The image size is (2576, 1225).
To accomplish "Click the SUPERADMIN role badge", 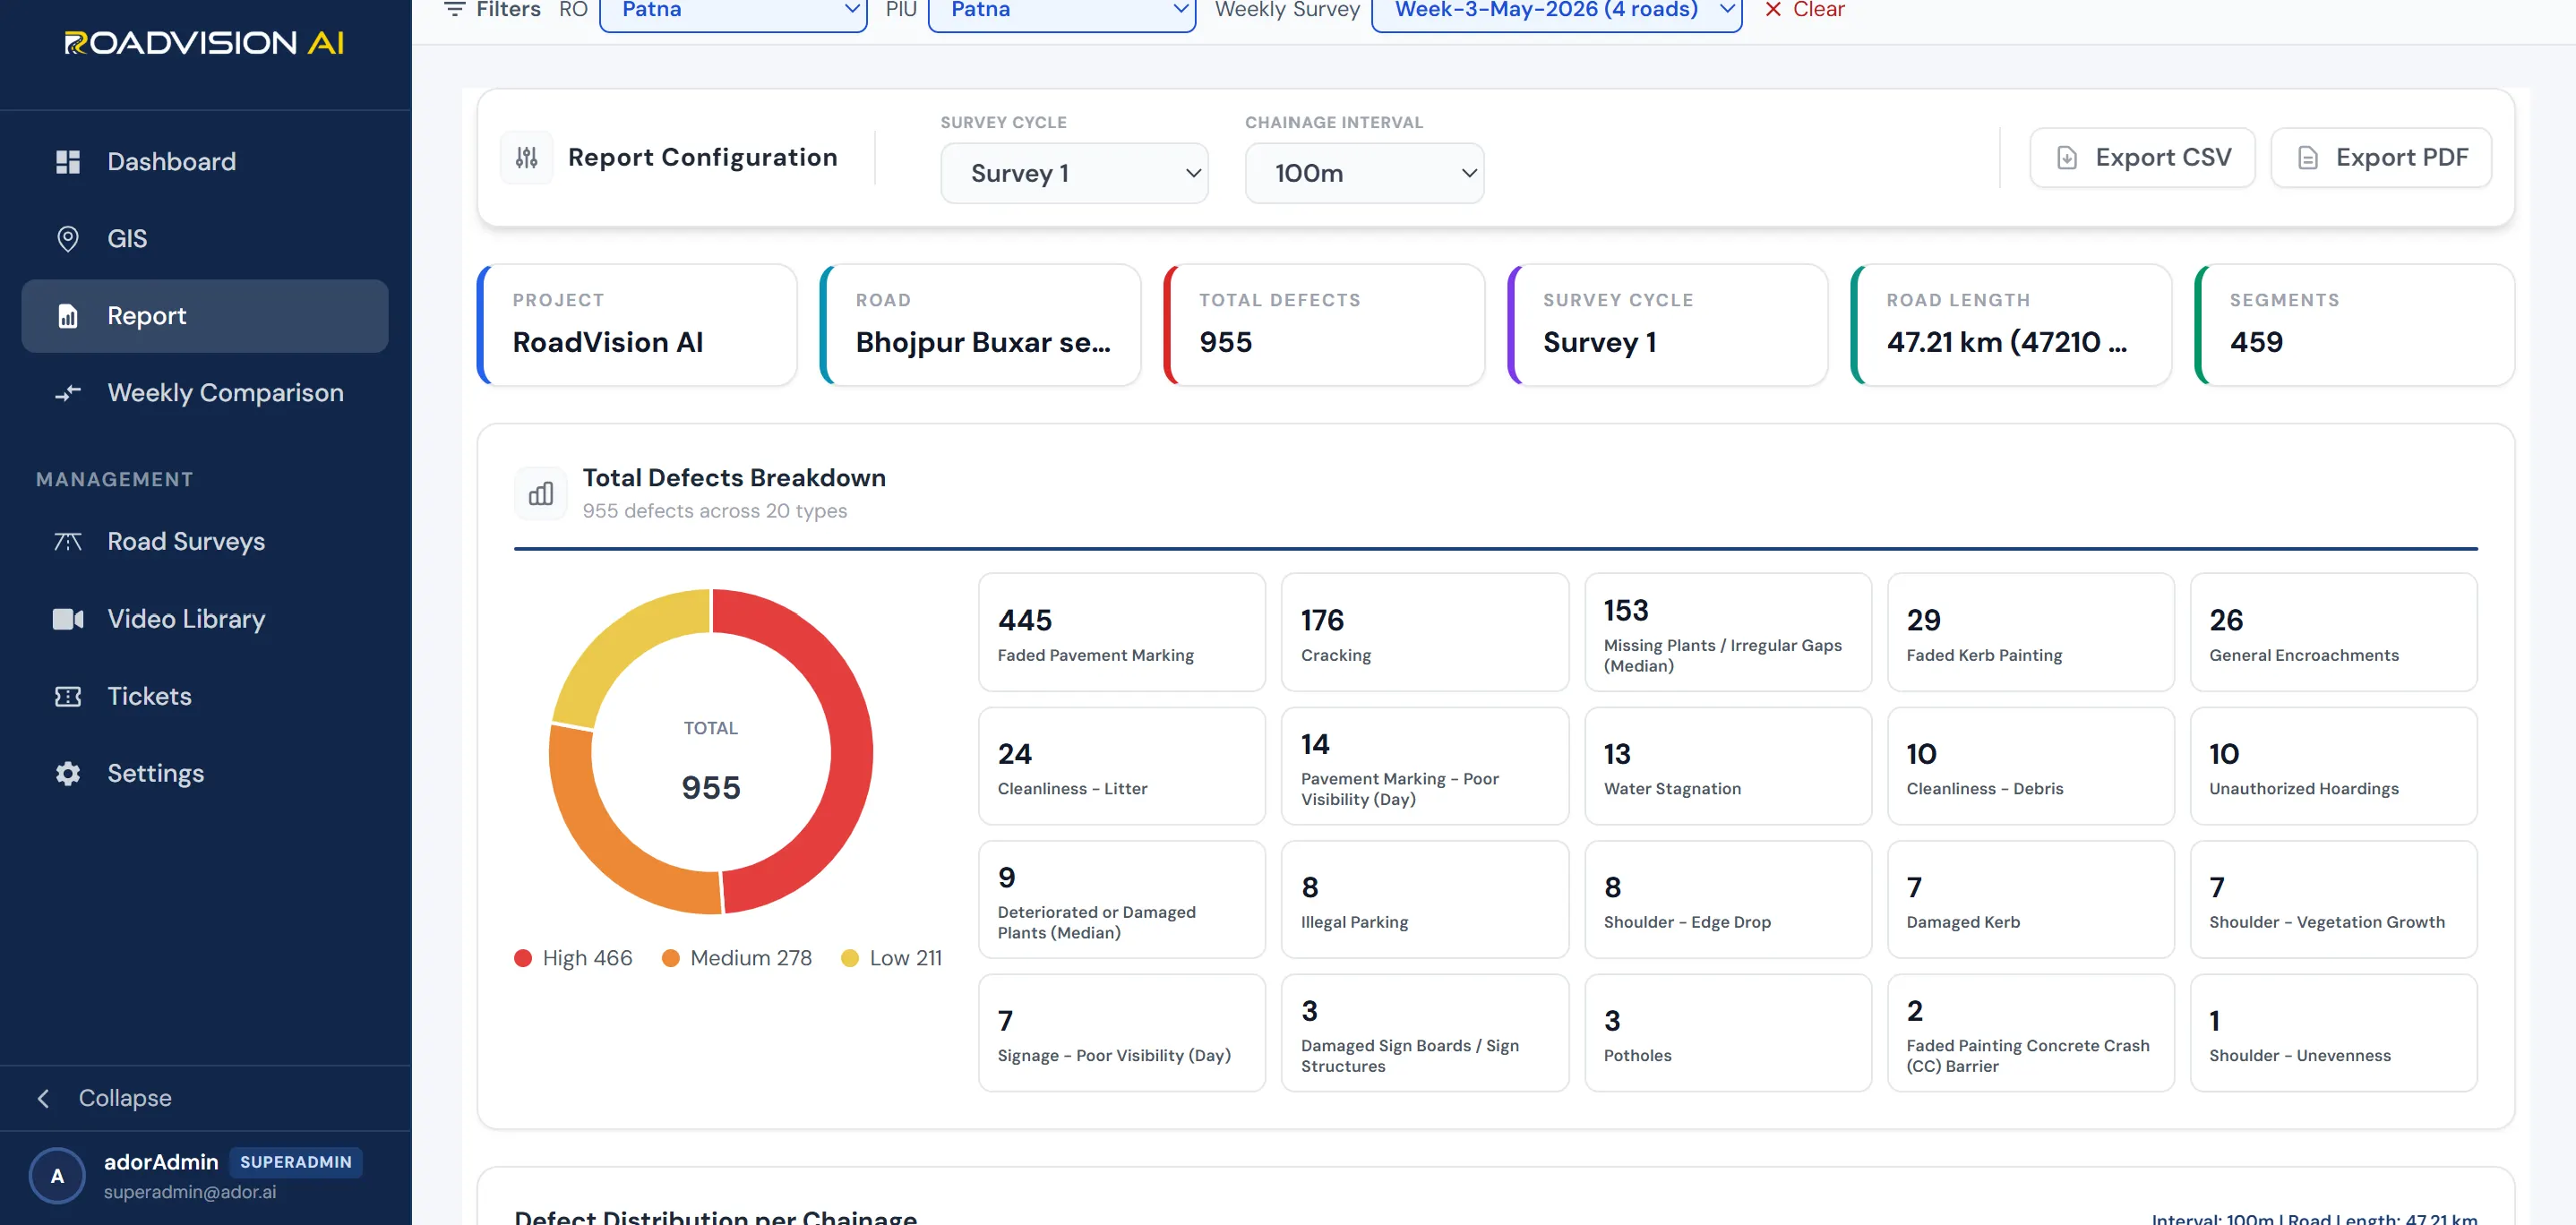I will (296, 1162).
